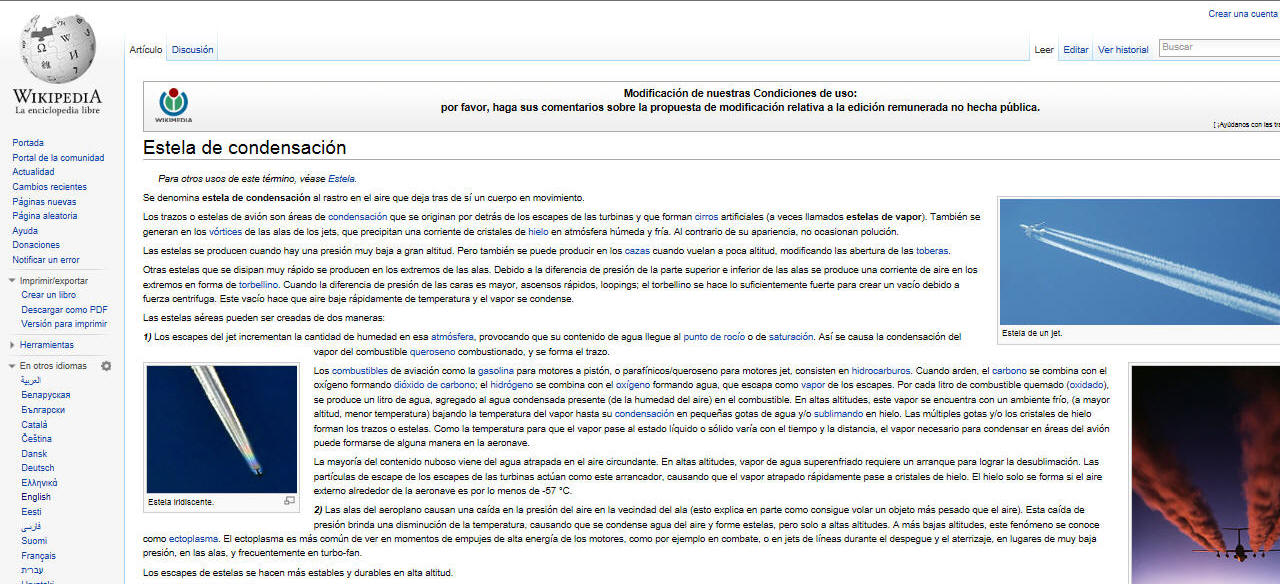Click the torbellino link
Image resolution: width=1280 pixels, height=584 pixels.
coord(258,285)
